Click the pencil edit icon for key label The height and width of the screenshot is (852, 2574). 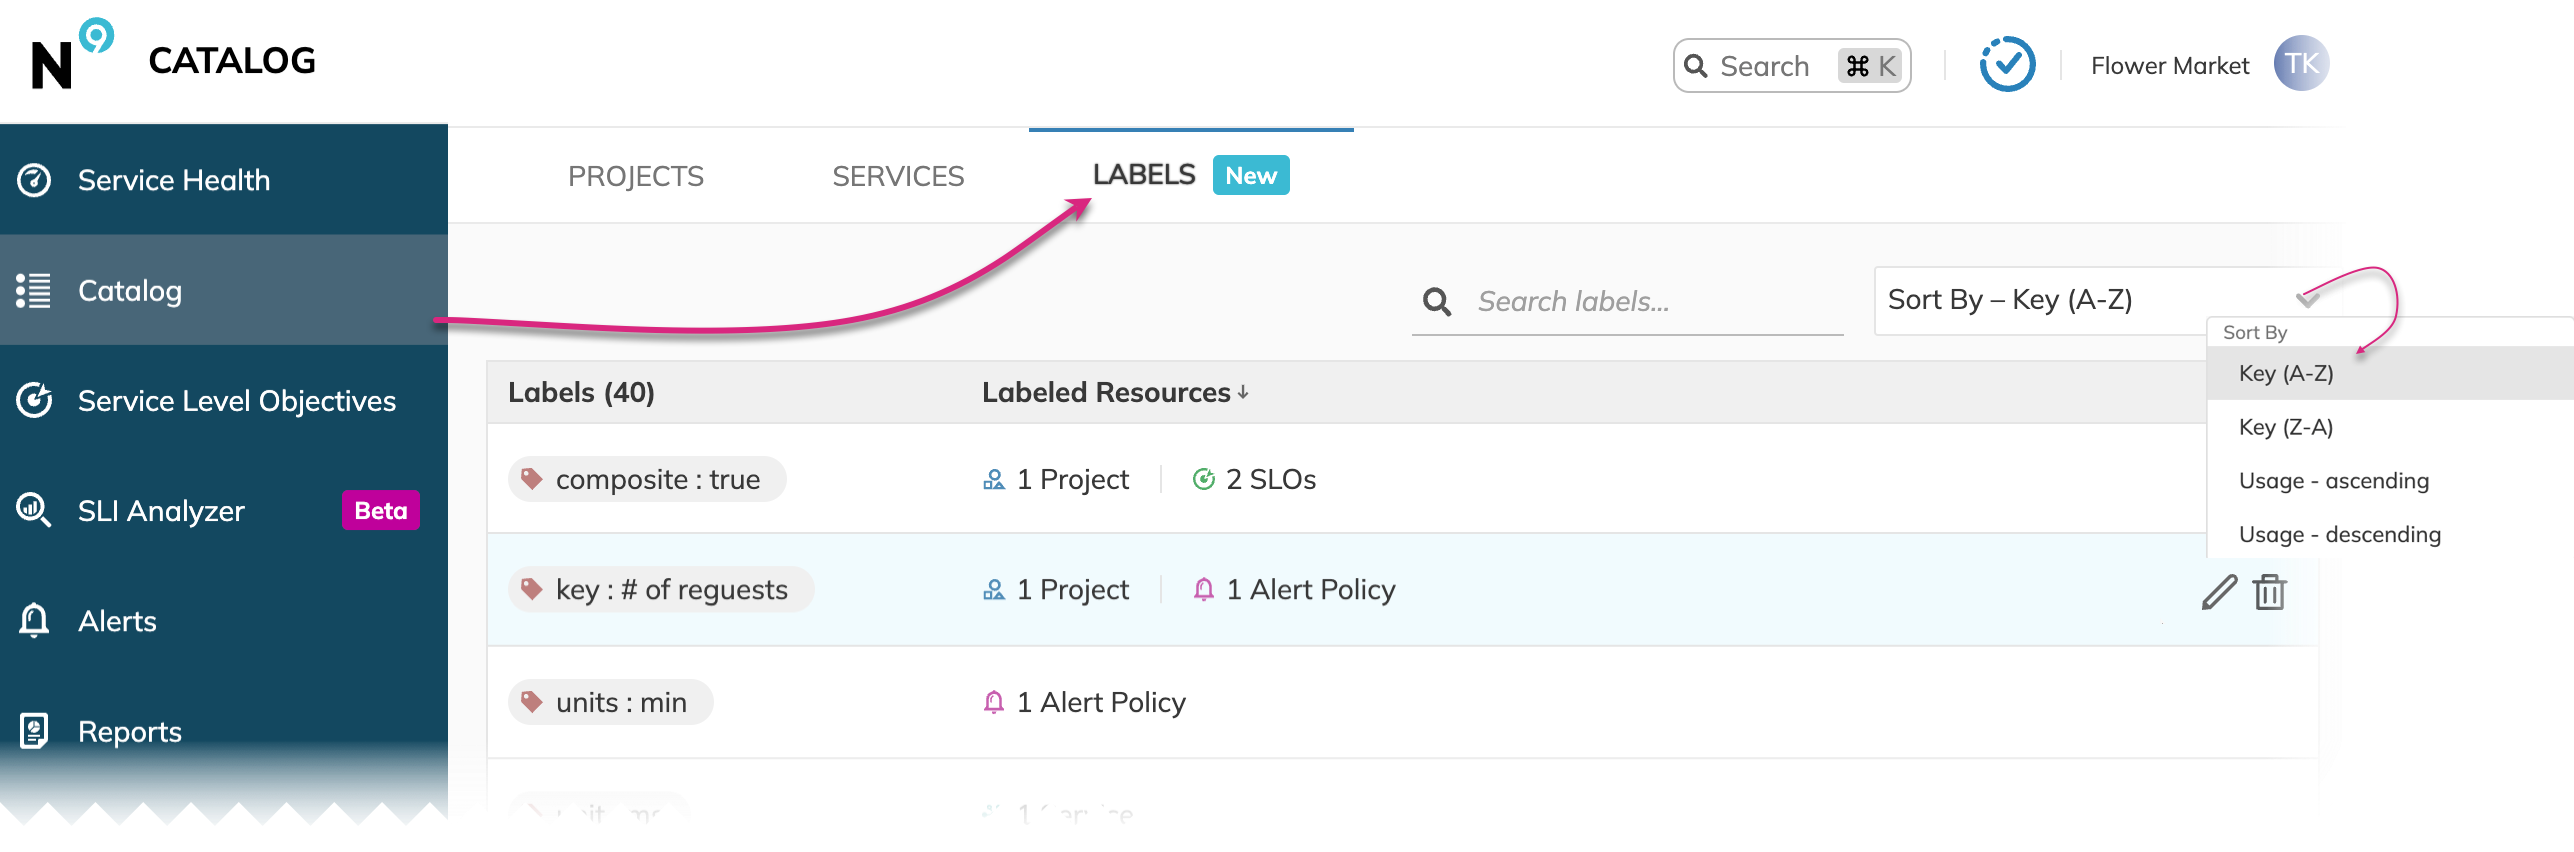[2219, 592]
